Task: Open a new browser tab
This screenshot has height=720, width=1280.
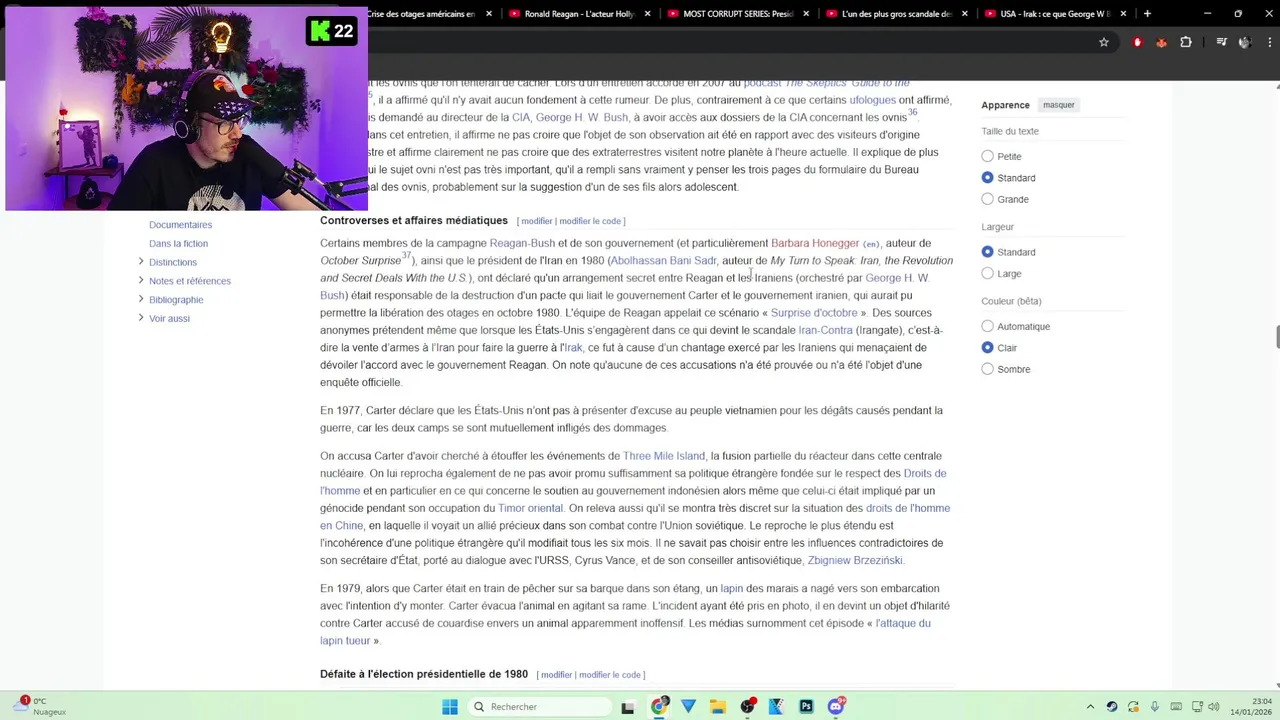Action: 1147,14
